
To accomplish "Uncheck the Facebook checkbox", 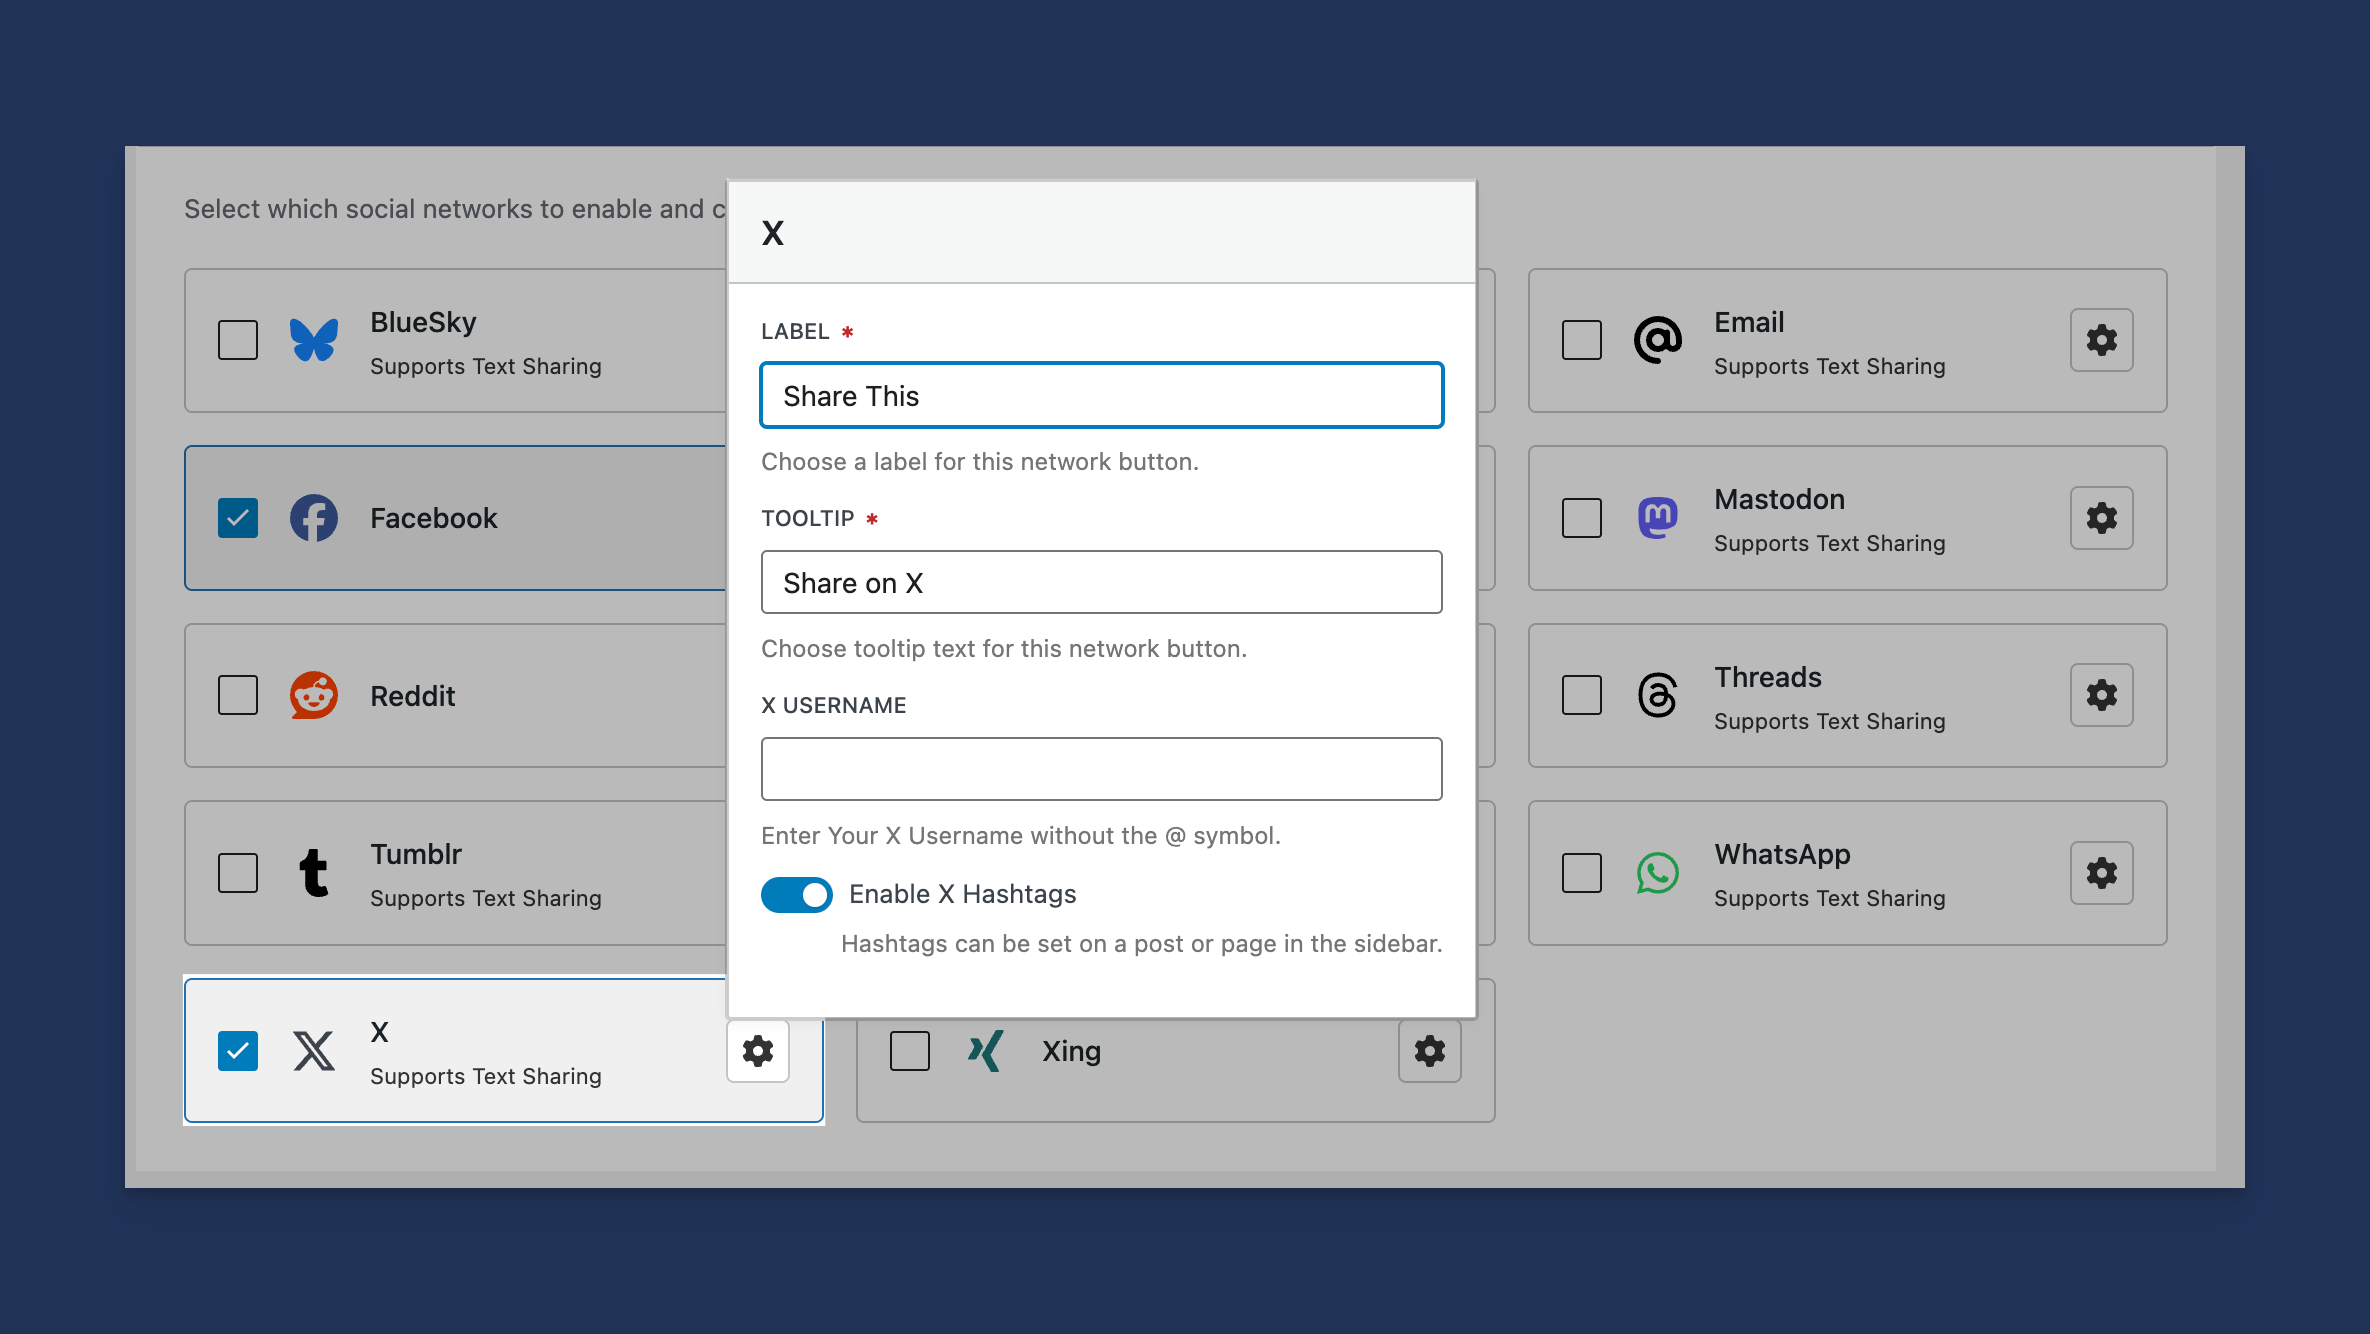I will coord(238,518).
